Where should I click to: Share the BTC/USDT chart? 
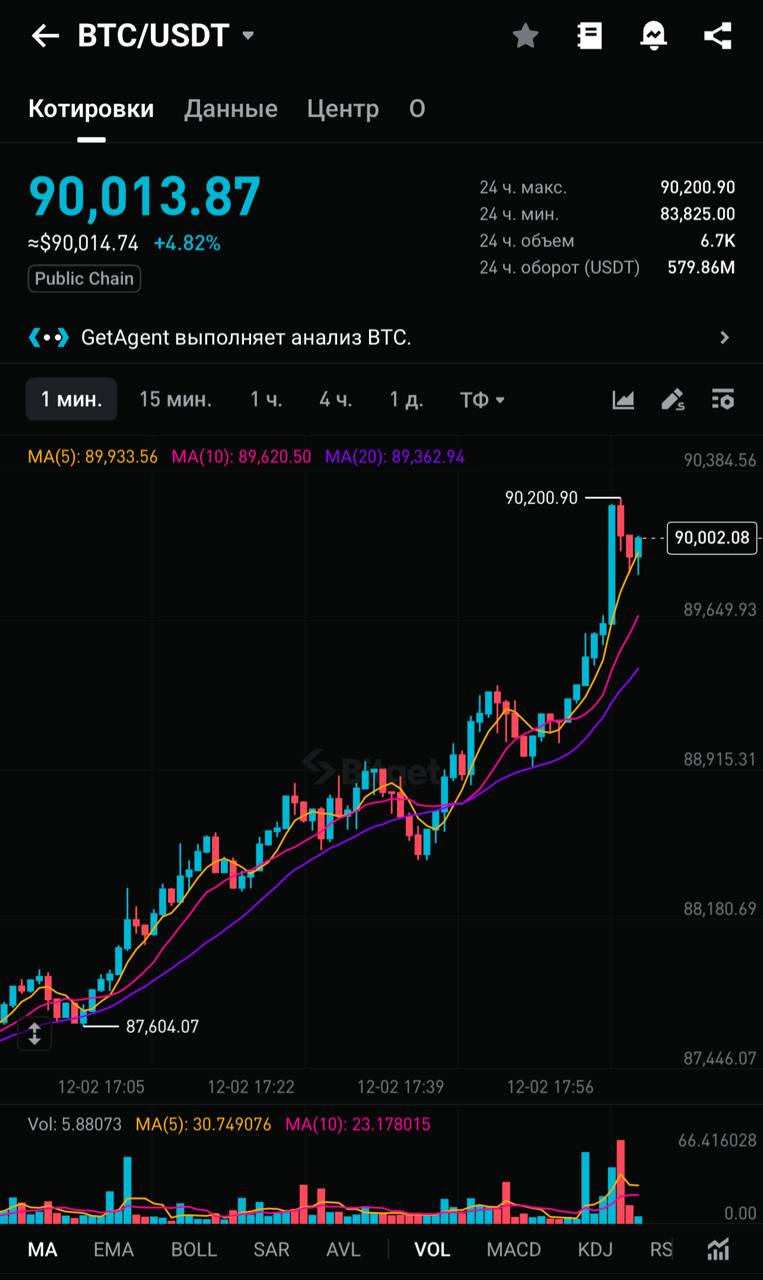pyautogui.click(x=717, y=37)
